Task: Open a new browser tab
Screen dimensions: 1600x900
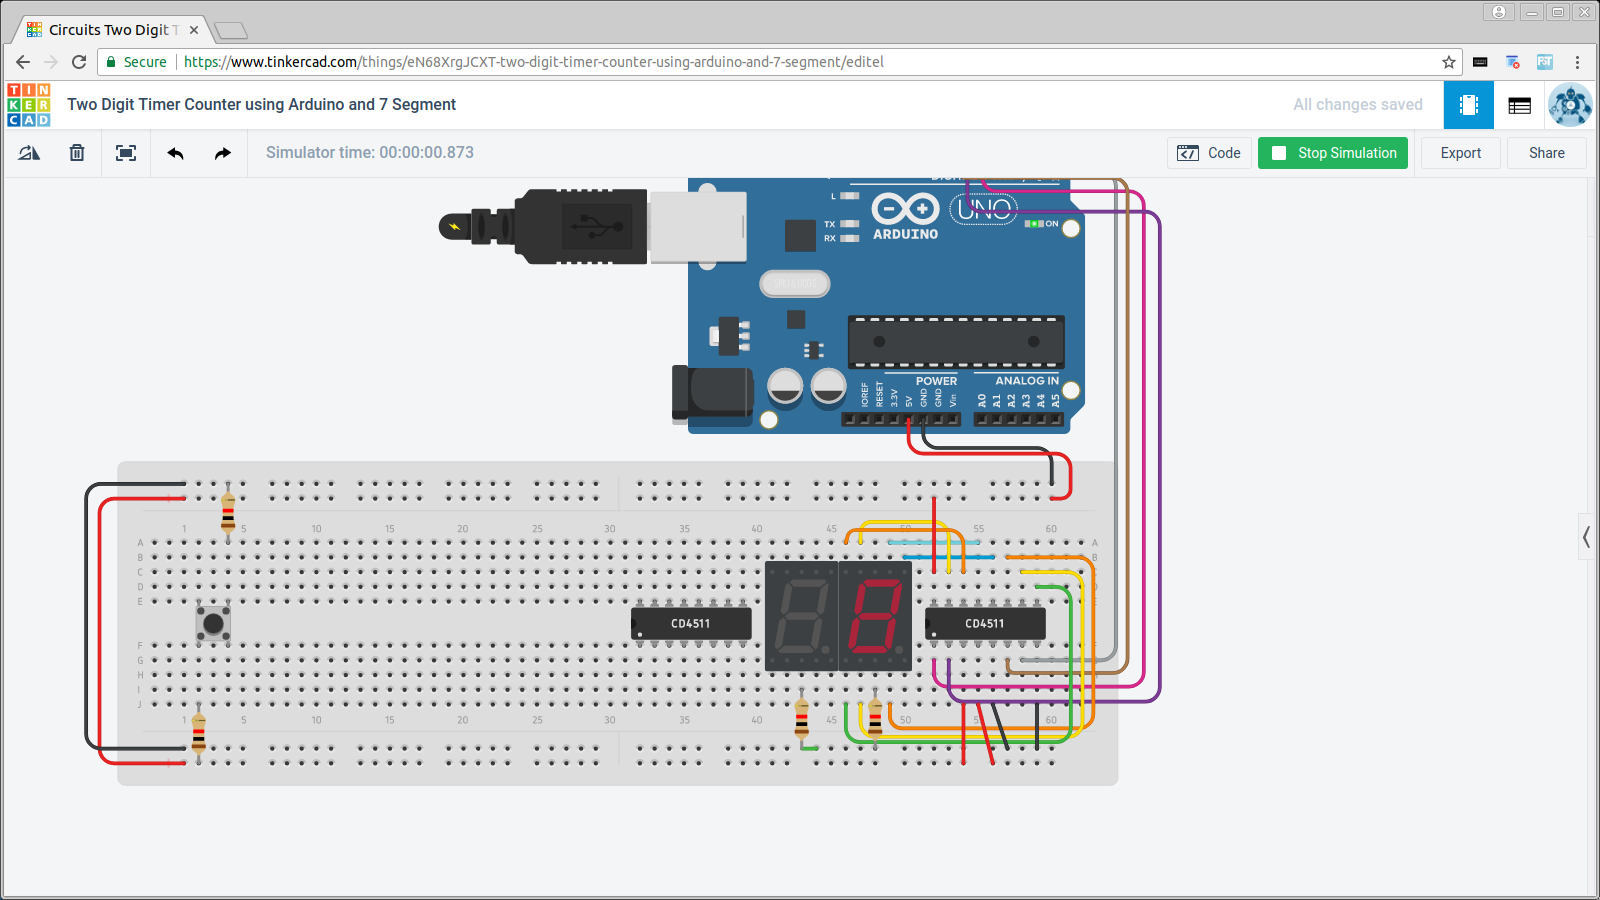Action: pyautogui.click(x=231, y=29)
